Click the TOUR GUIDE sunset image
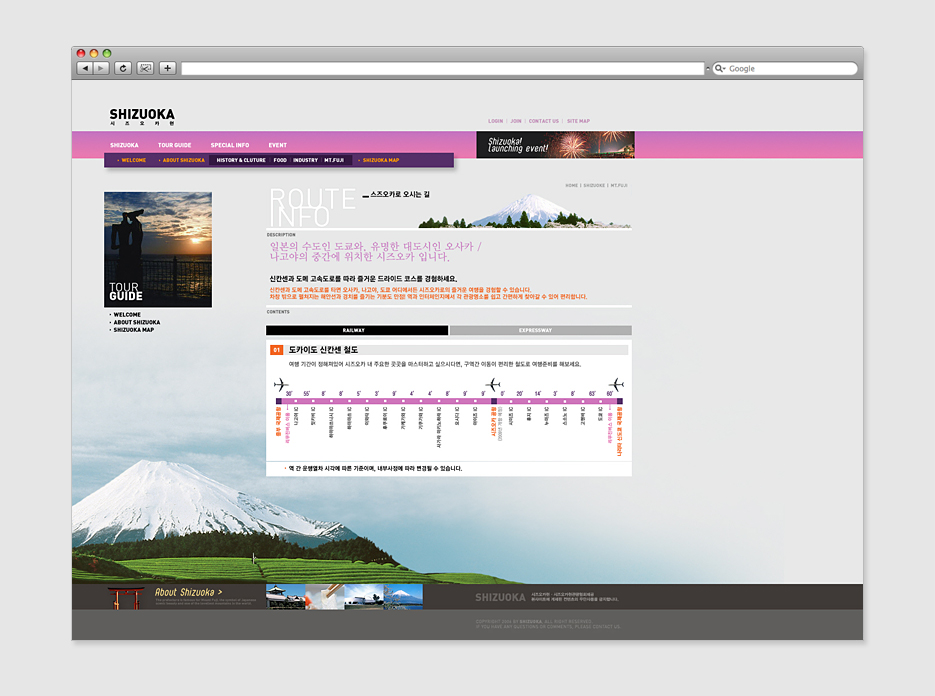 click(158, 249)
